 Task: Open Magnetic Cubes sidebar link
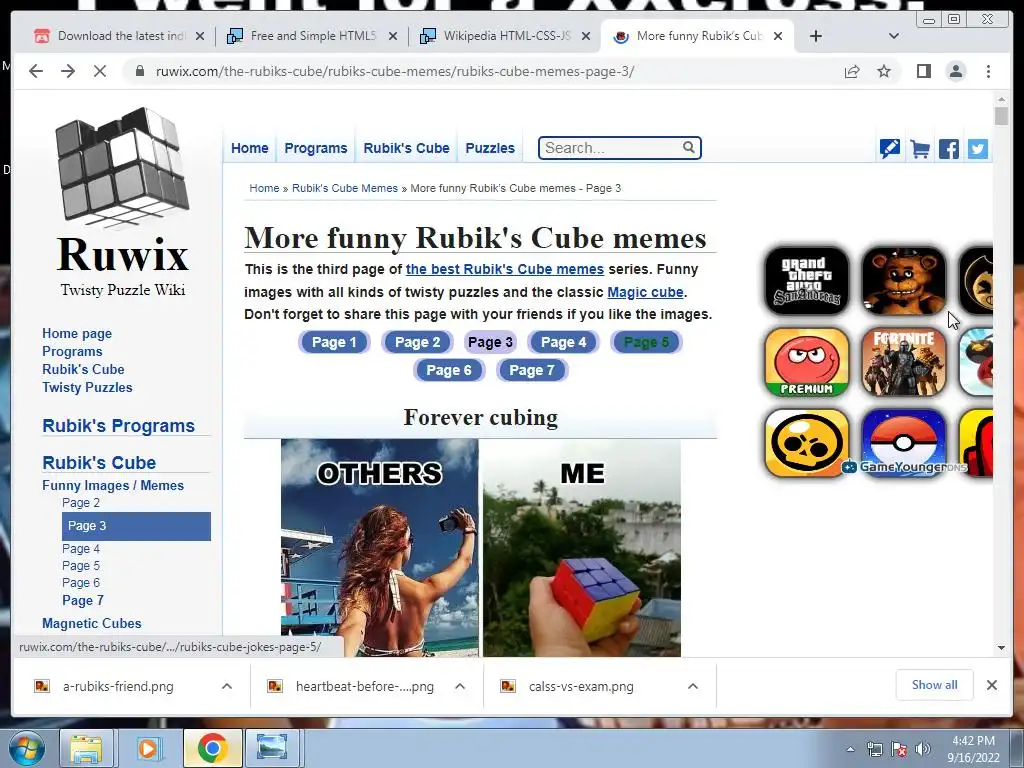(x=91, y=623)
